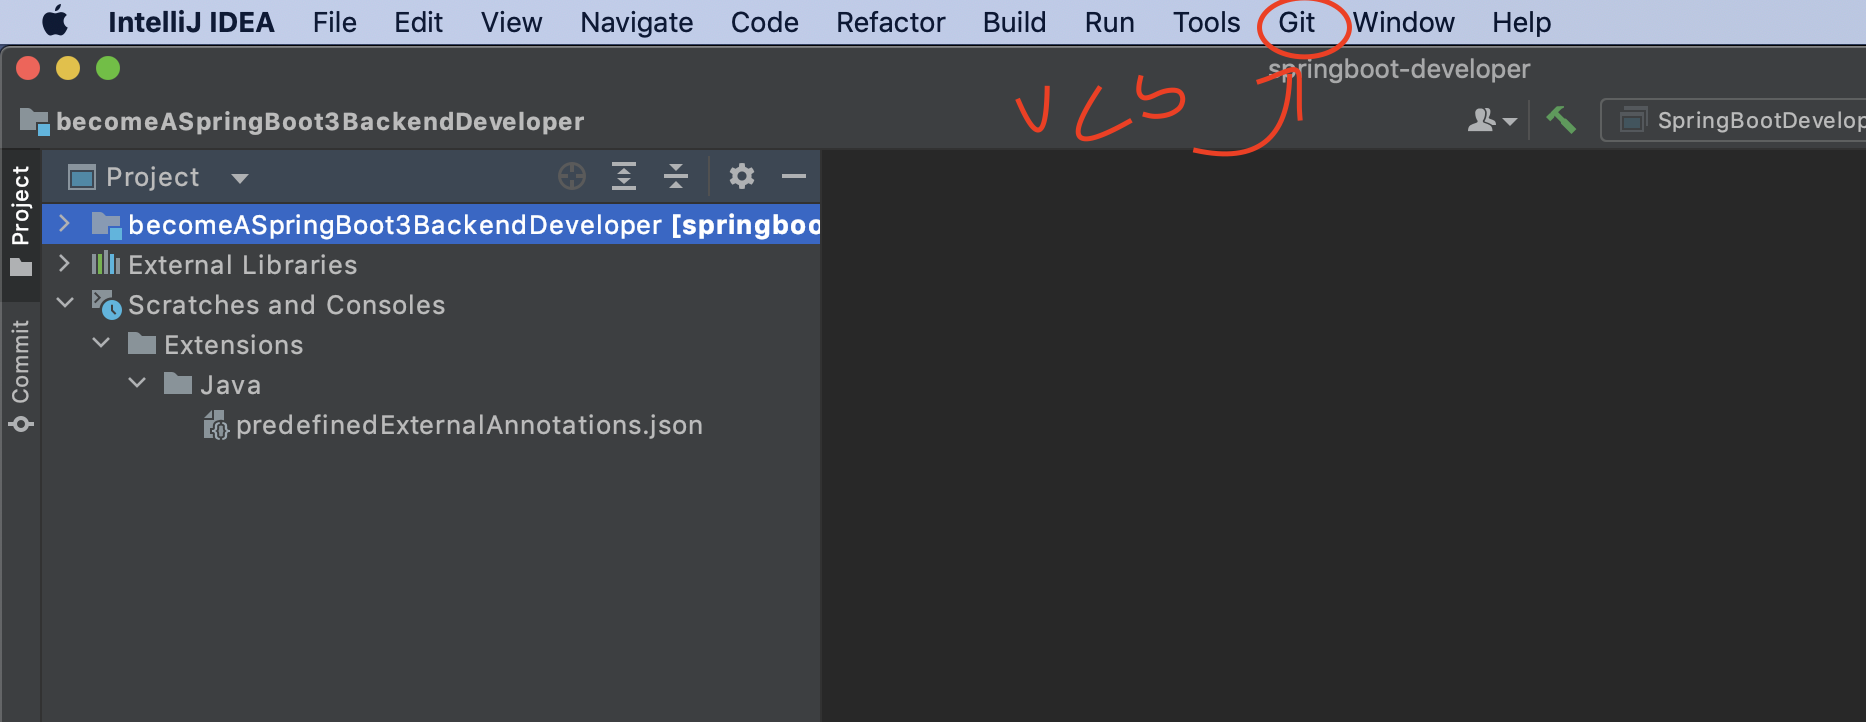1866x722 pixels.
Task: Select the becomeASpringBoot3BackendDeveloper project row
Action: (431, 224)
